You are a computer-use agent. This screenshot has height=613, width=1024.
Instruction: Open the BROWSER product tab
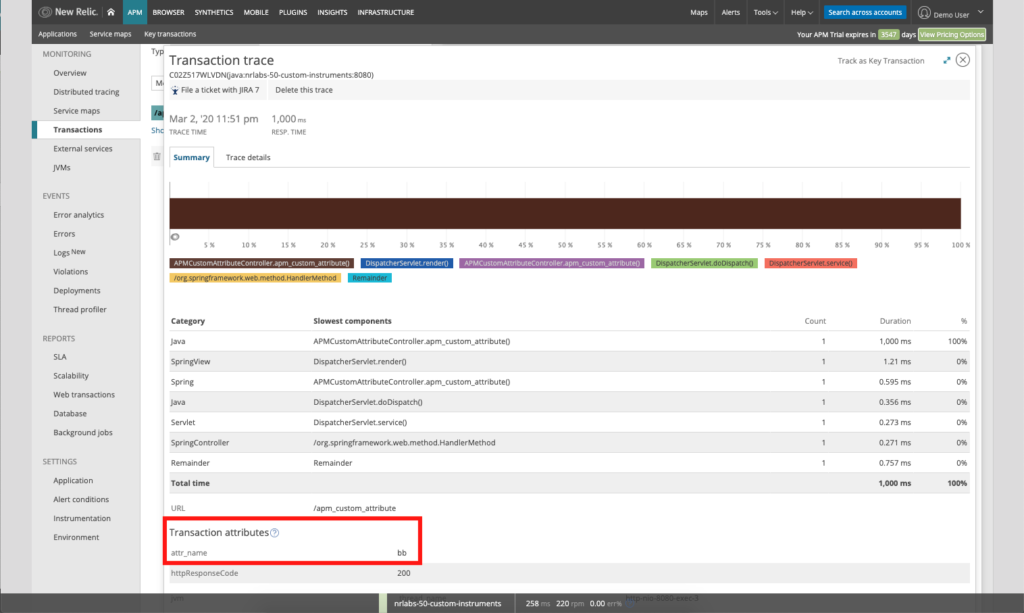168,12
